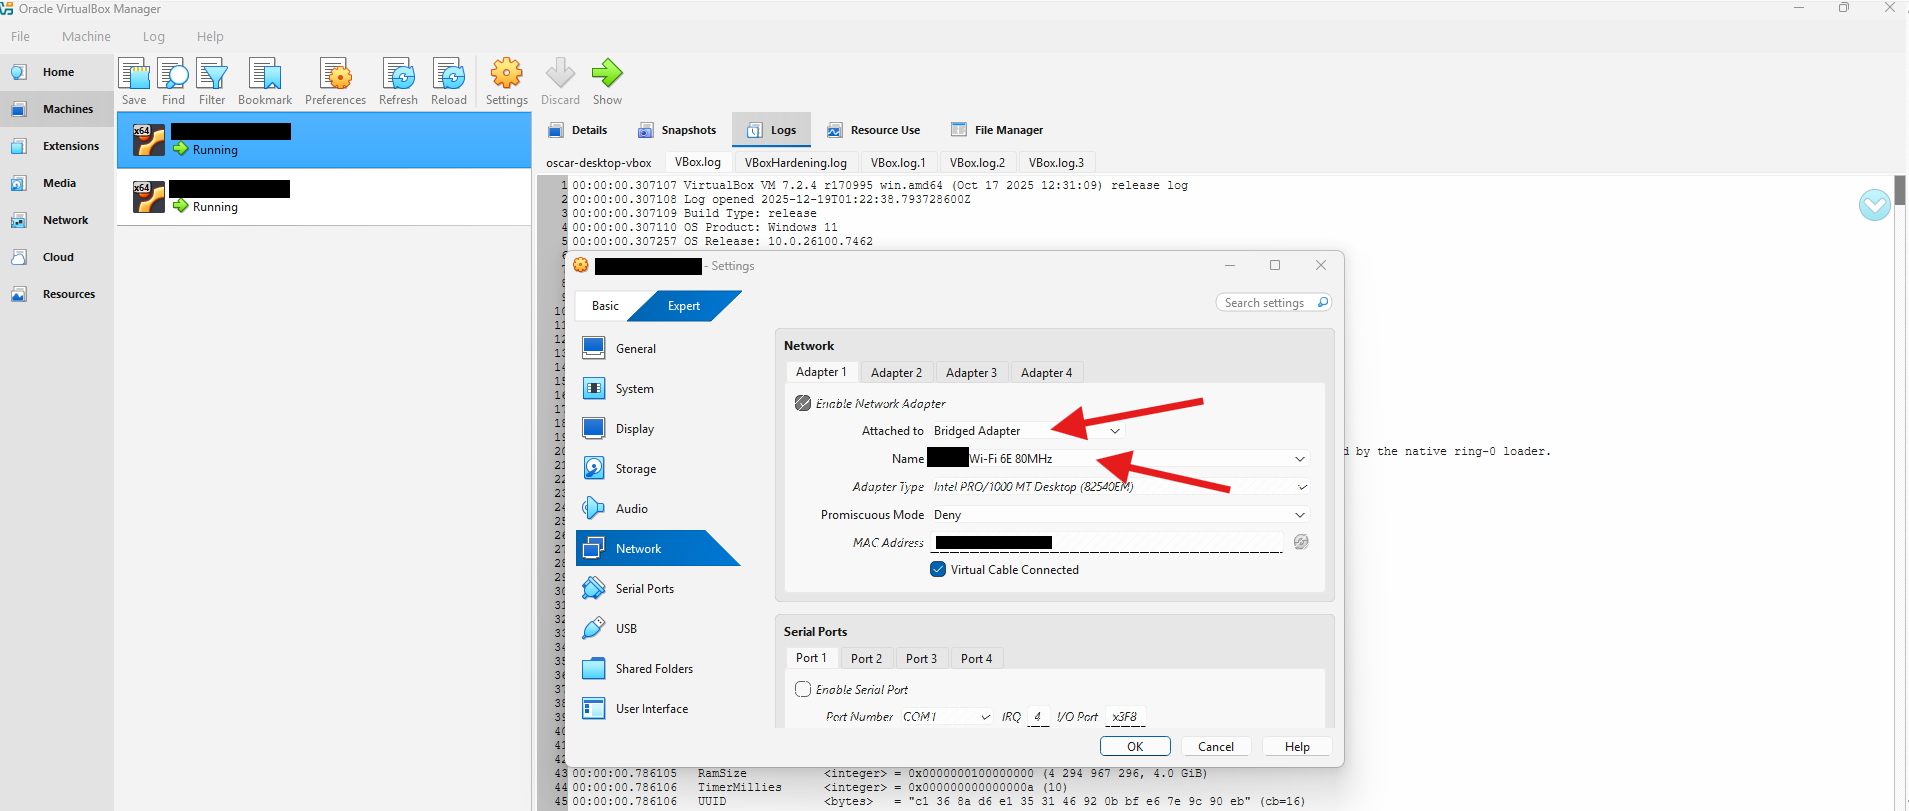Toggle Enable Serial Port checkbox

click(803, 689)
